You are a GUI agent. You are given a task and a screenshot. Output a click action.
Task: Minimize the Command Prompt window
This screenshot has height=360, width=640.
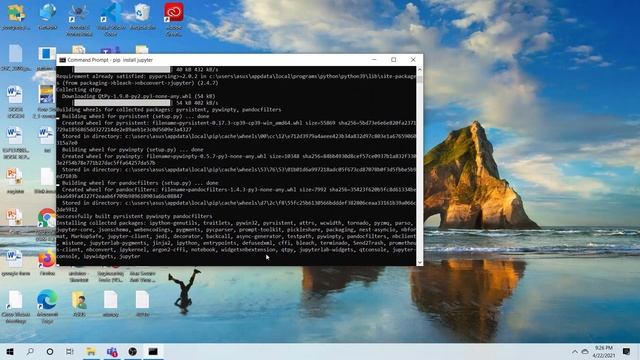[x=374, y=60]
